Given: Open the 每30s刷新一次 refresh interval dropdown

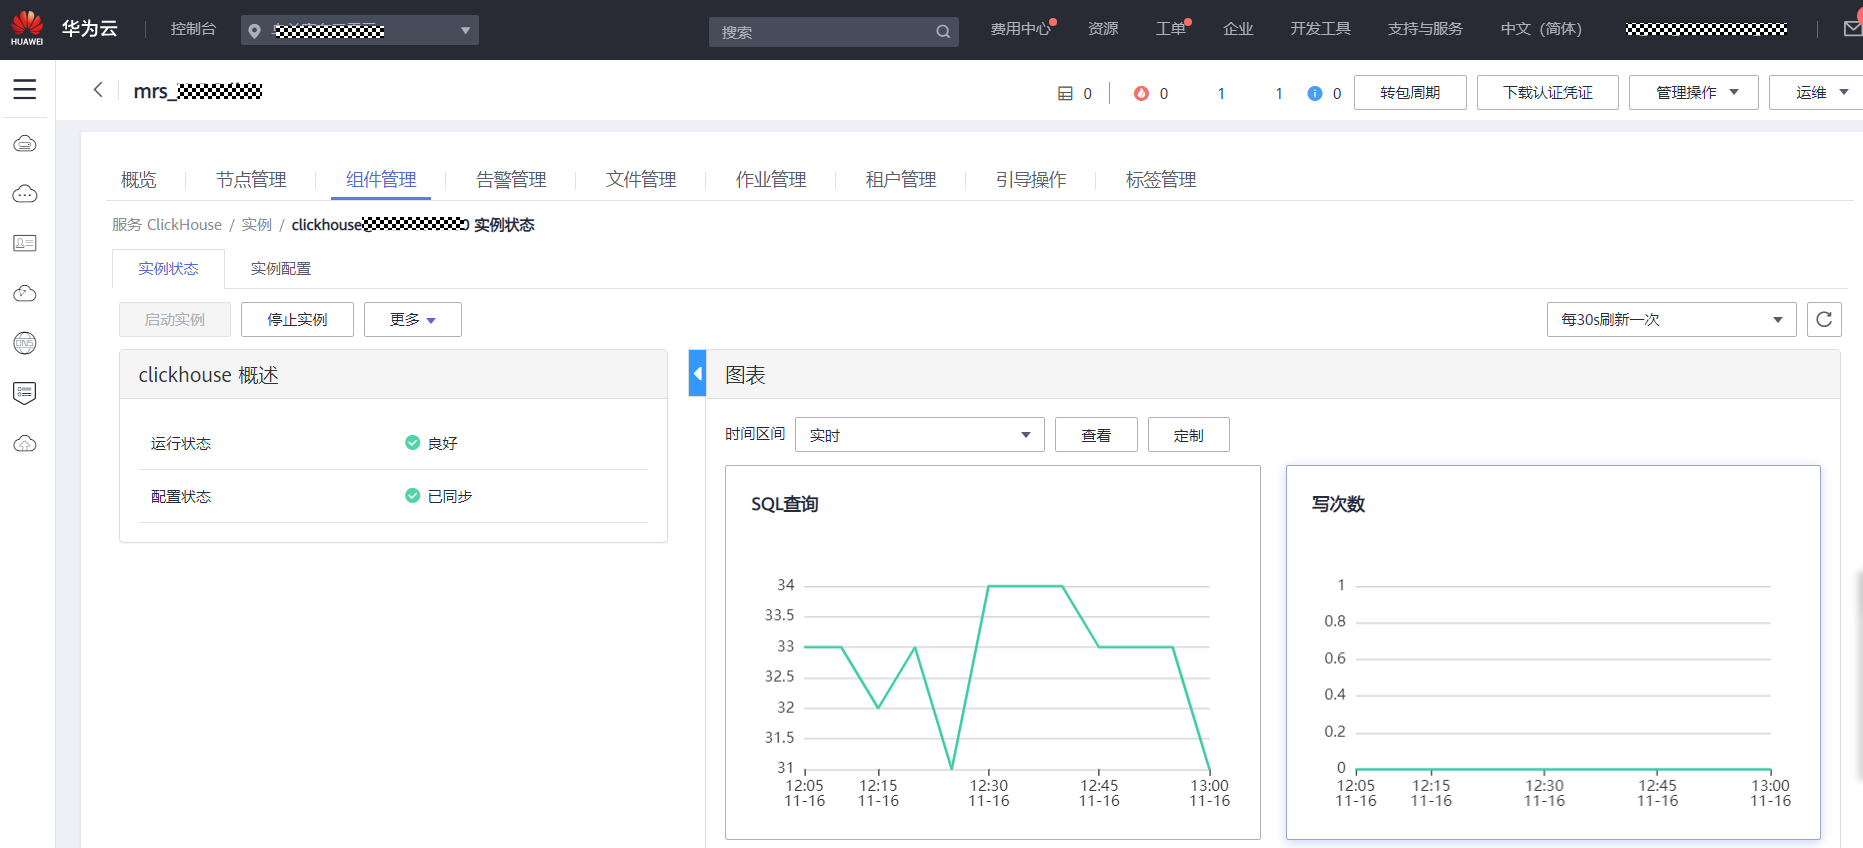Looking at the screenshot, I should pos(1672,319).
